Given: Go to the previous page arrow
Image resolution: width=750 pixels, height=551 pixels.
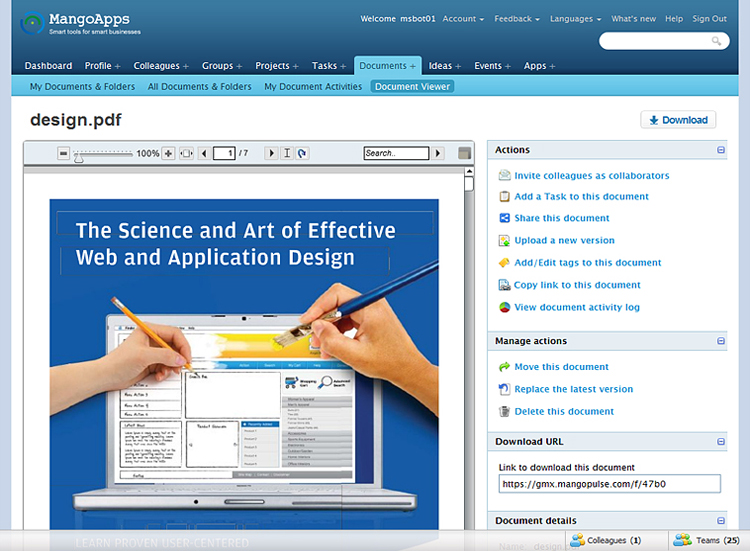Looking at the screenshot, I should [x=204, y=153].
